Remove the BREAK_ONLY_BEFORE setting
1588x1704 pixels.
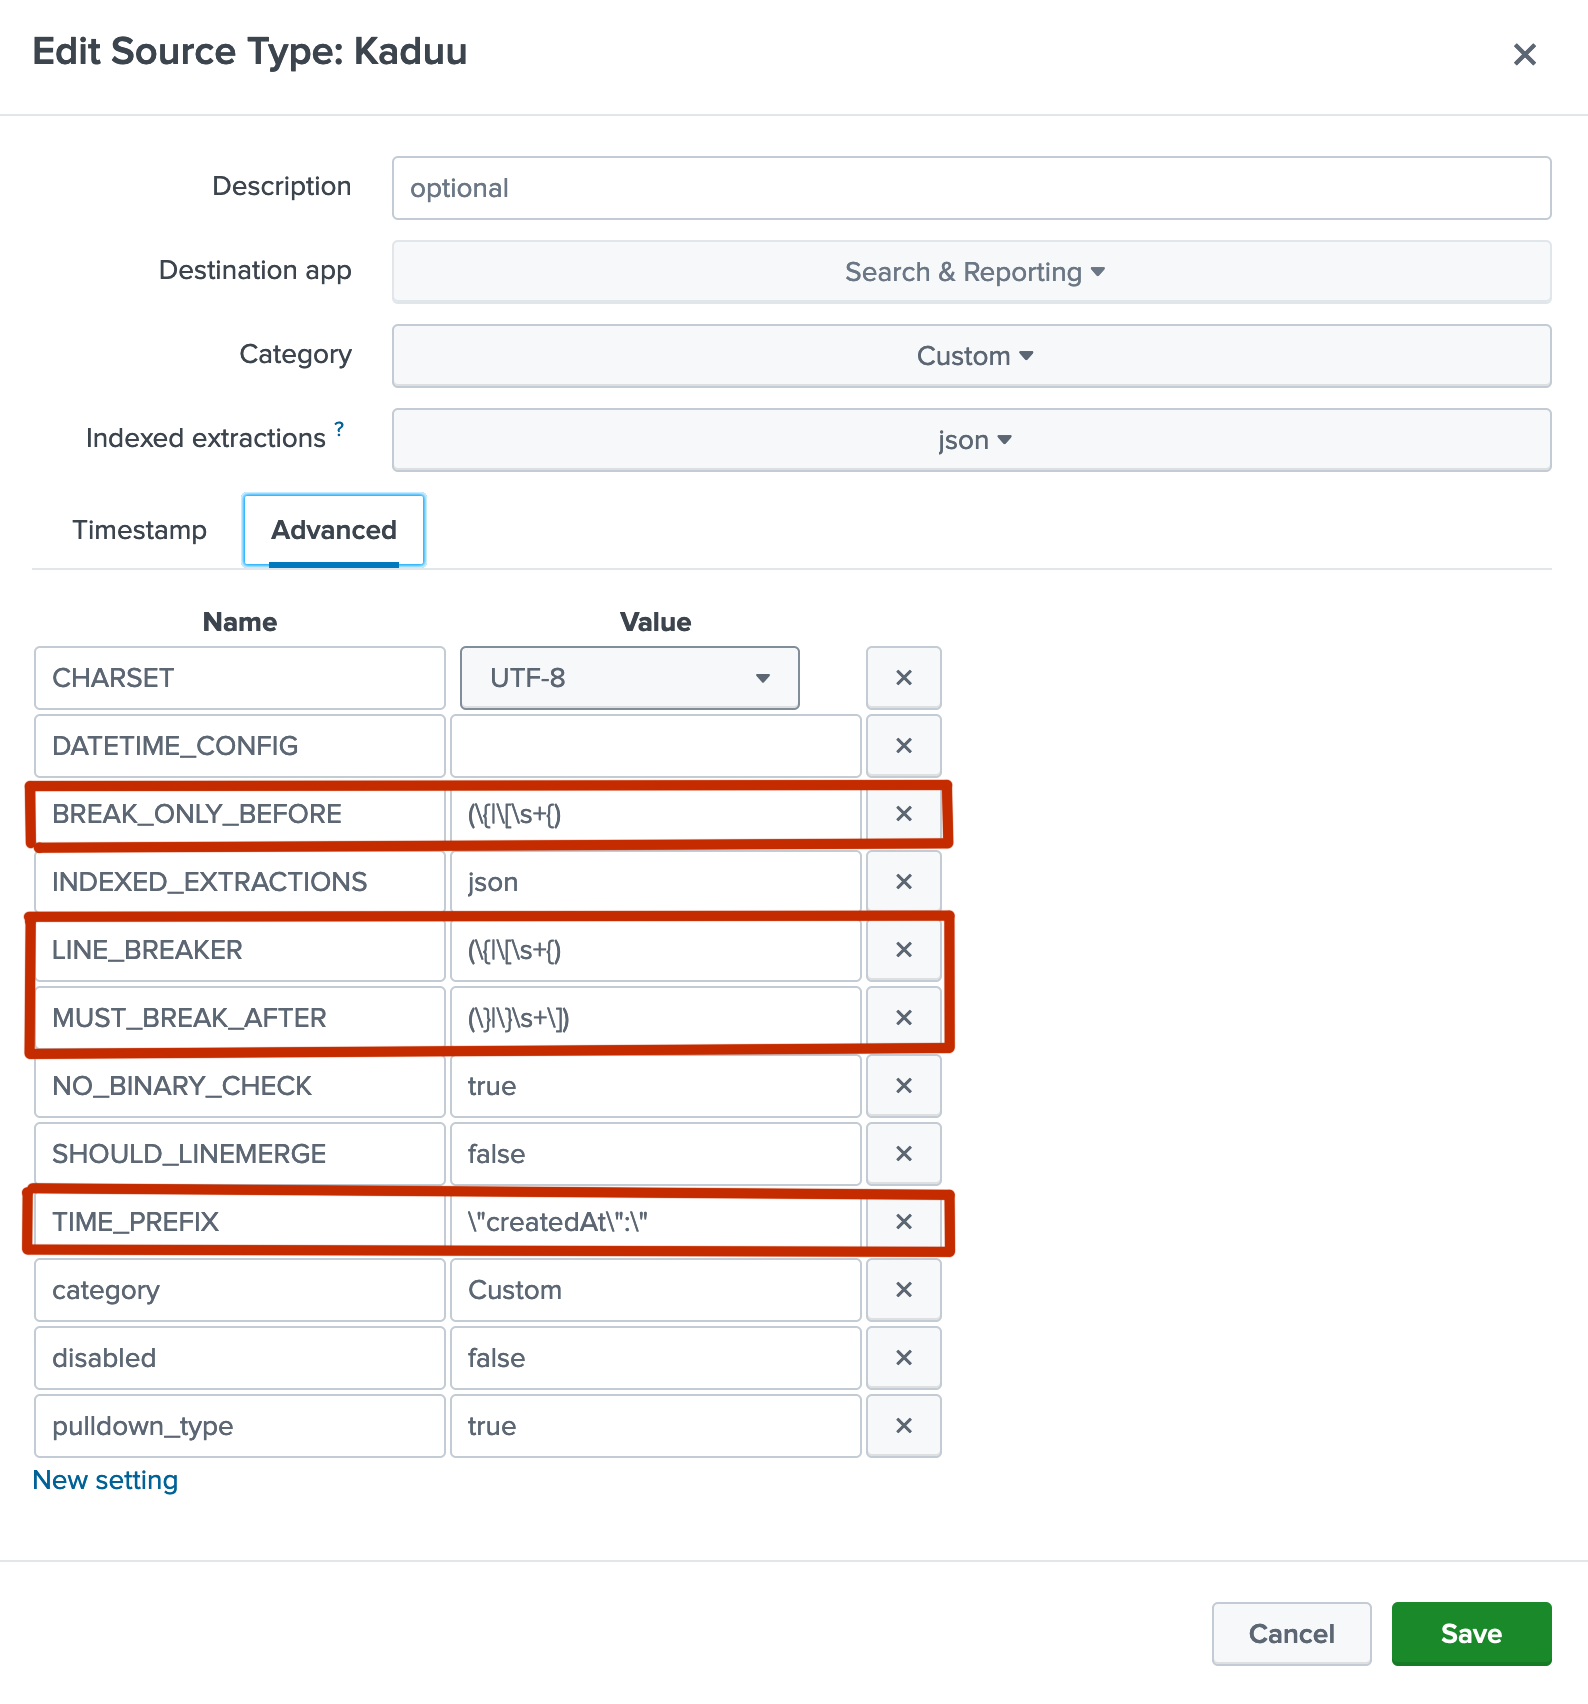[x=904, y=814]
